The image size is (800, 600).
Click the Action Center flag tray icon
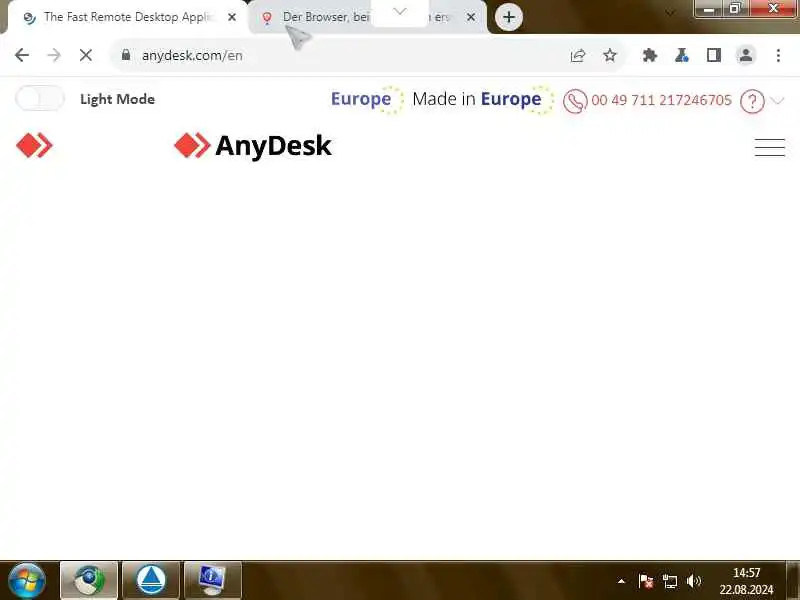coord(645,581)
